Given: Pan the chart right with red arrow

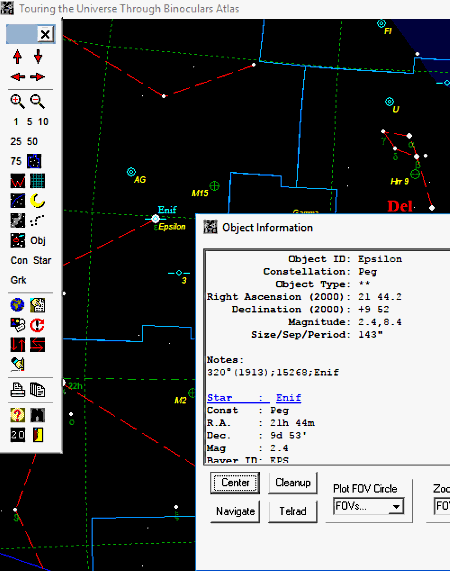Looking at the screenshot, I should (38, 77).
